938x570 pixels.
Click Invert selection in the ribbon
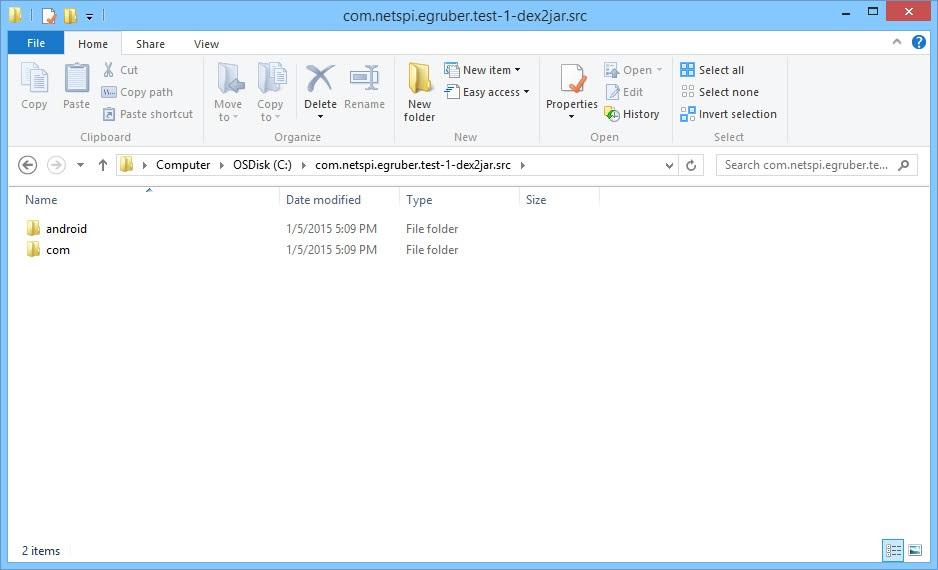click(728, 114)
